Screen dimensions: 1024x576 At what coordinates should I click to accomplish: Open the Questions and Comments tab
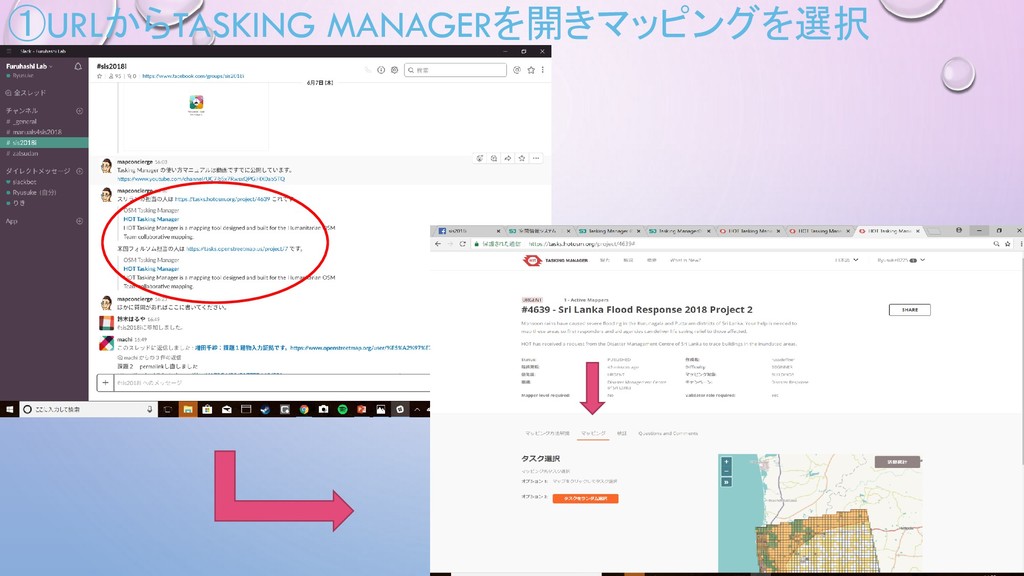pyautogui.click(x=668, y=434)
